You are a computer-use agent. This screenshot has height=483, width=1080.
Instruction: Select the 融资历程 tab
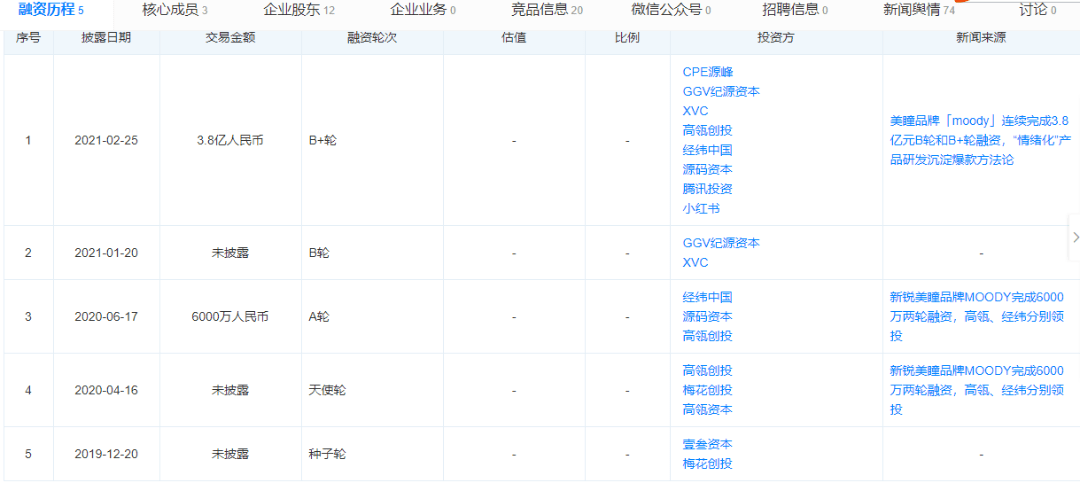51,10
